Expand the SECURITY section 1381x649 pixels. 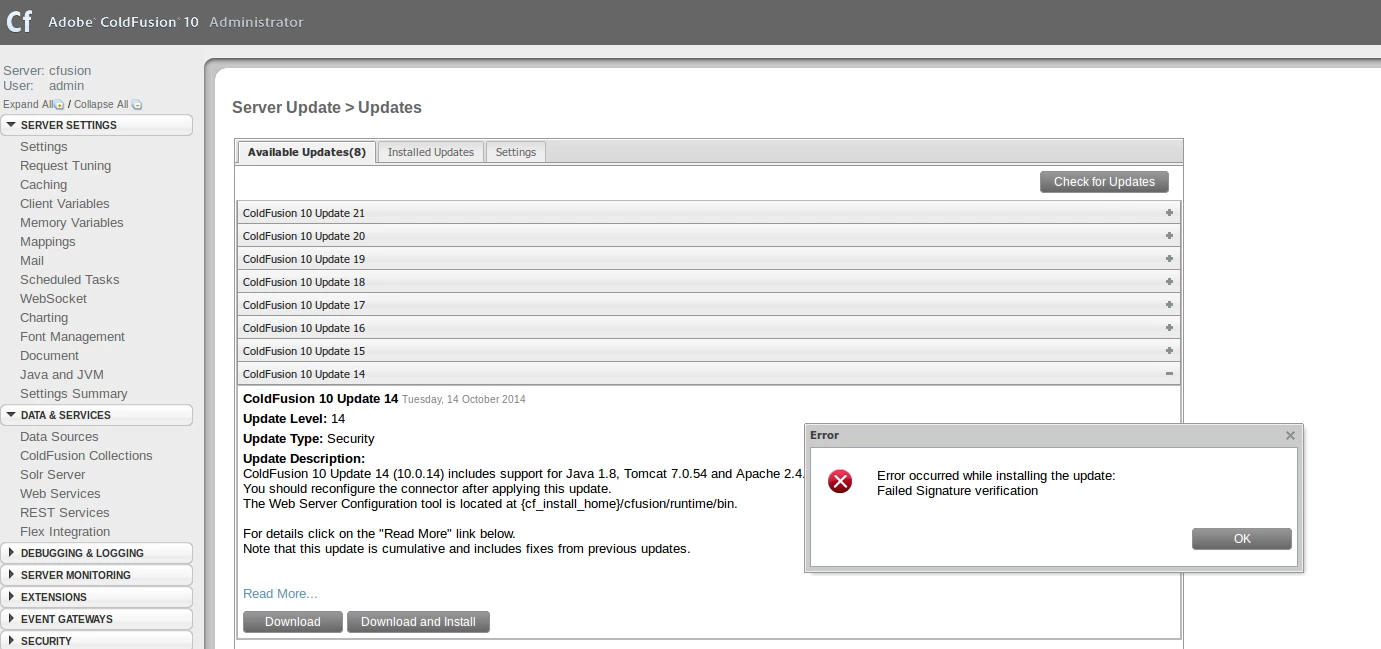click(96, 641)
